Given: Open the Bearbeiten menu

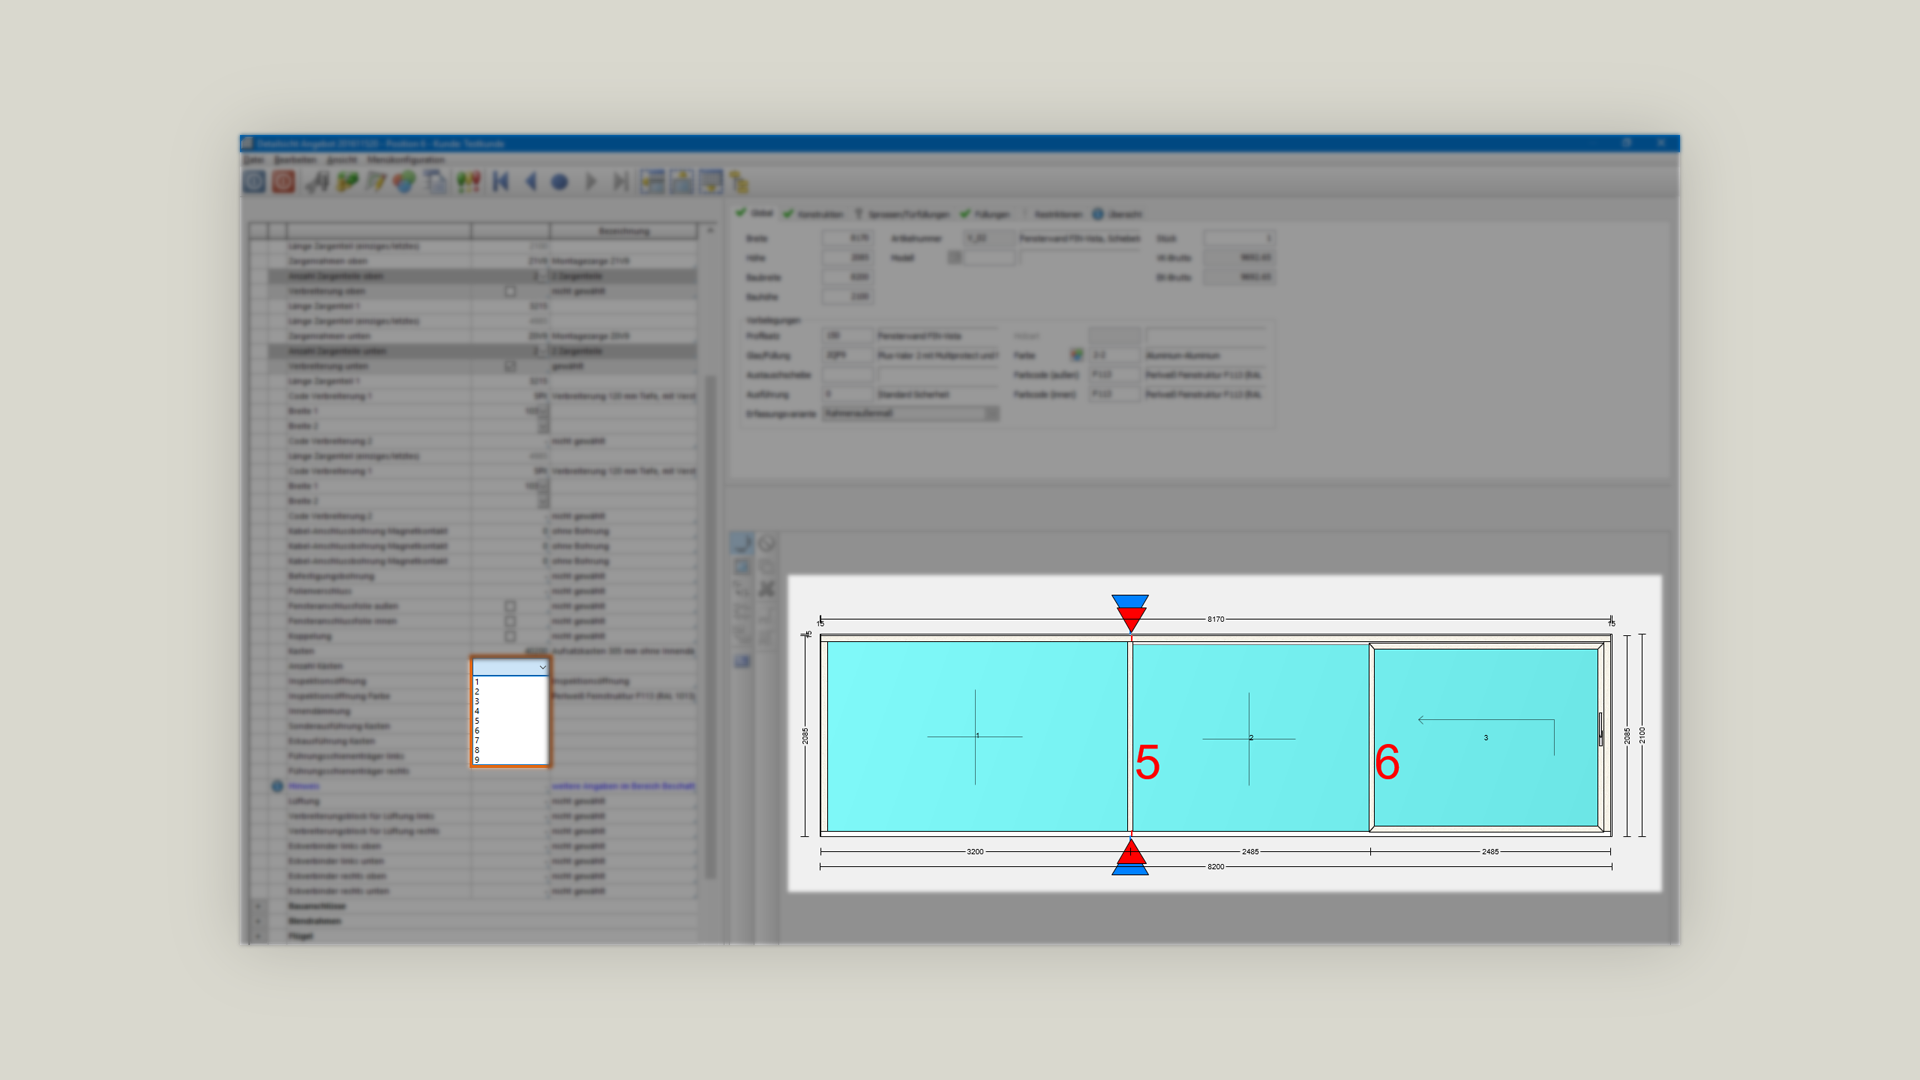Looking at the screenshot, I should [x=295, y=160].
